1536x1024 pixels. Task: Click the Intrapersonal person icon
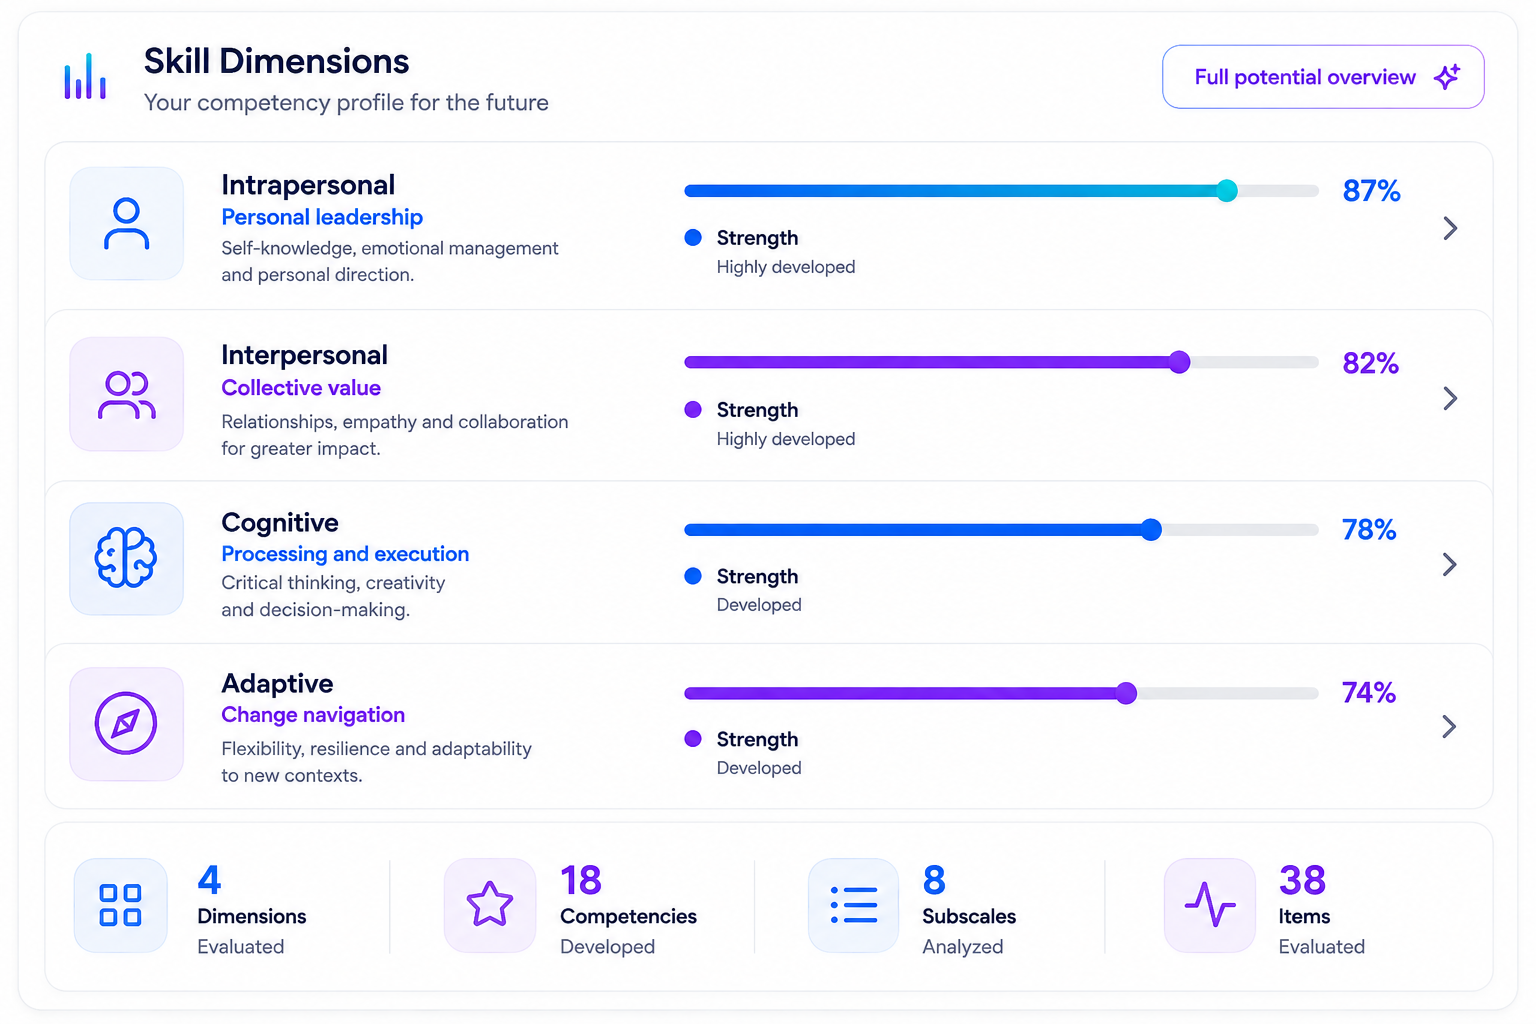pyautogui.click(x=126, y=224)
